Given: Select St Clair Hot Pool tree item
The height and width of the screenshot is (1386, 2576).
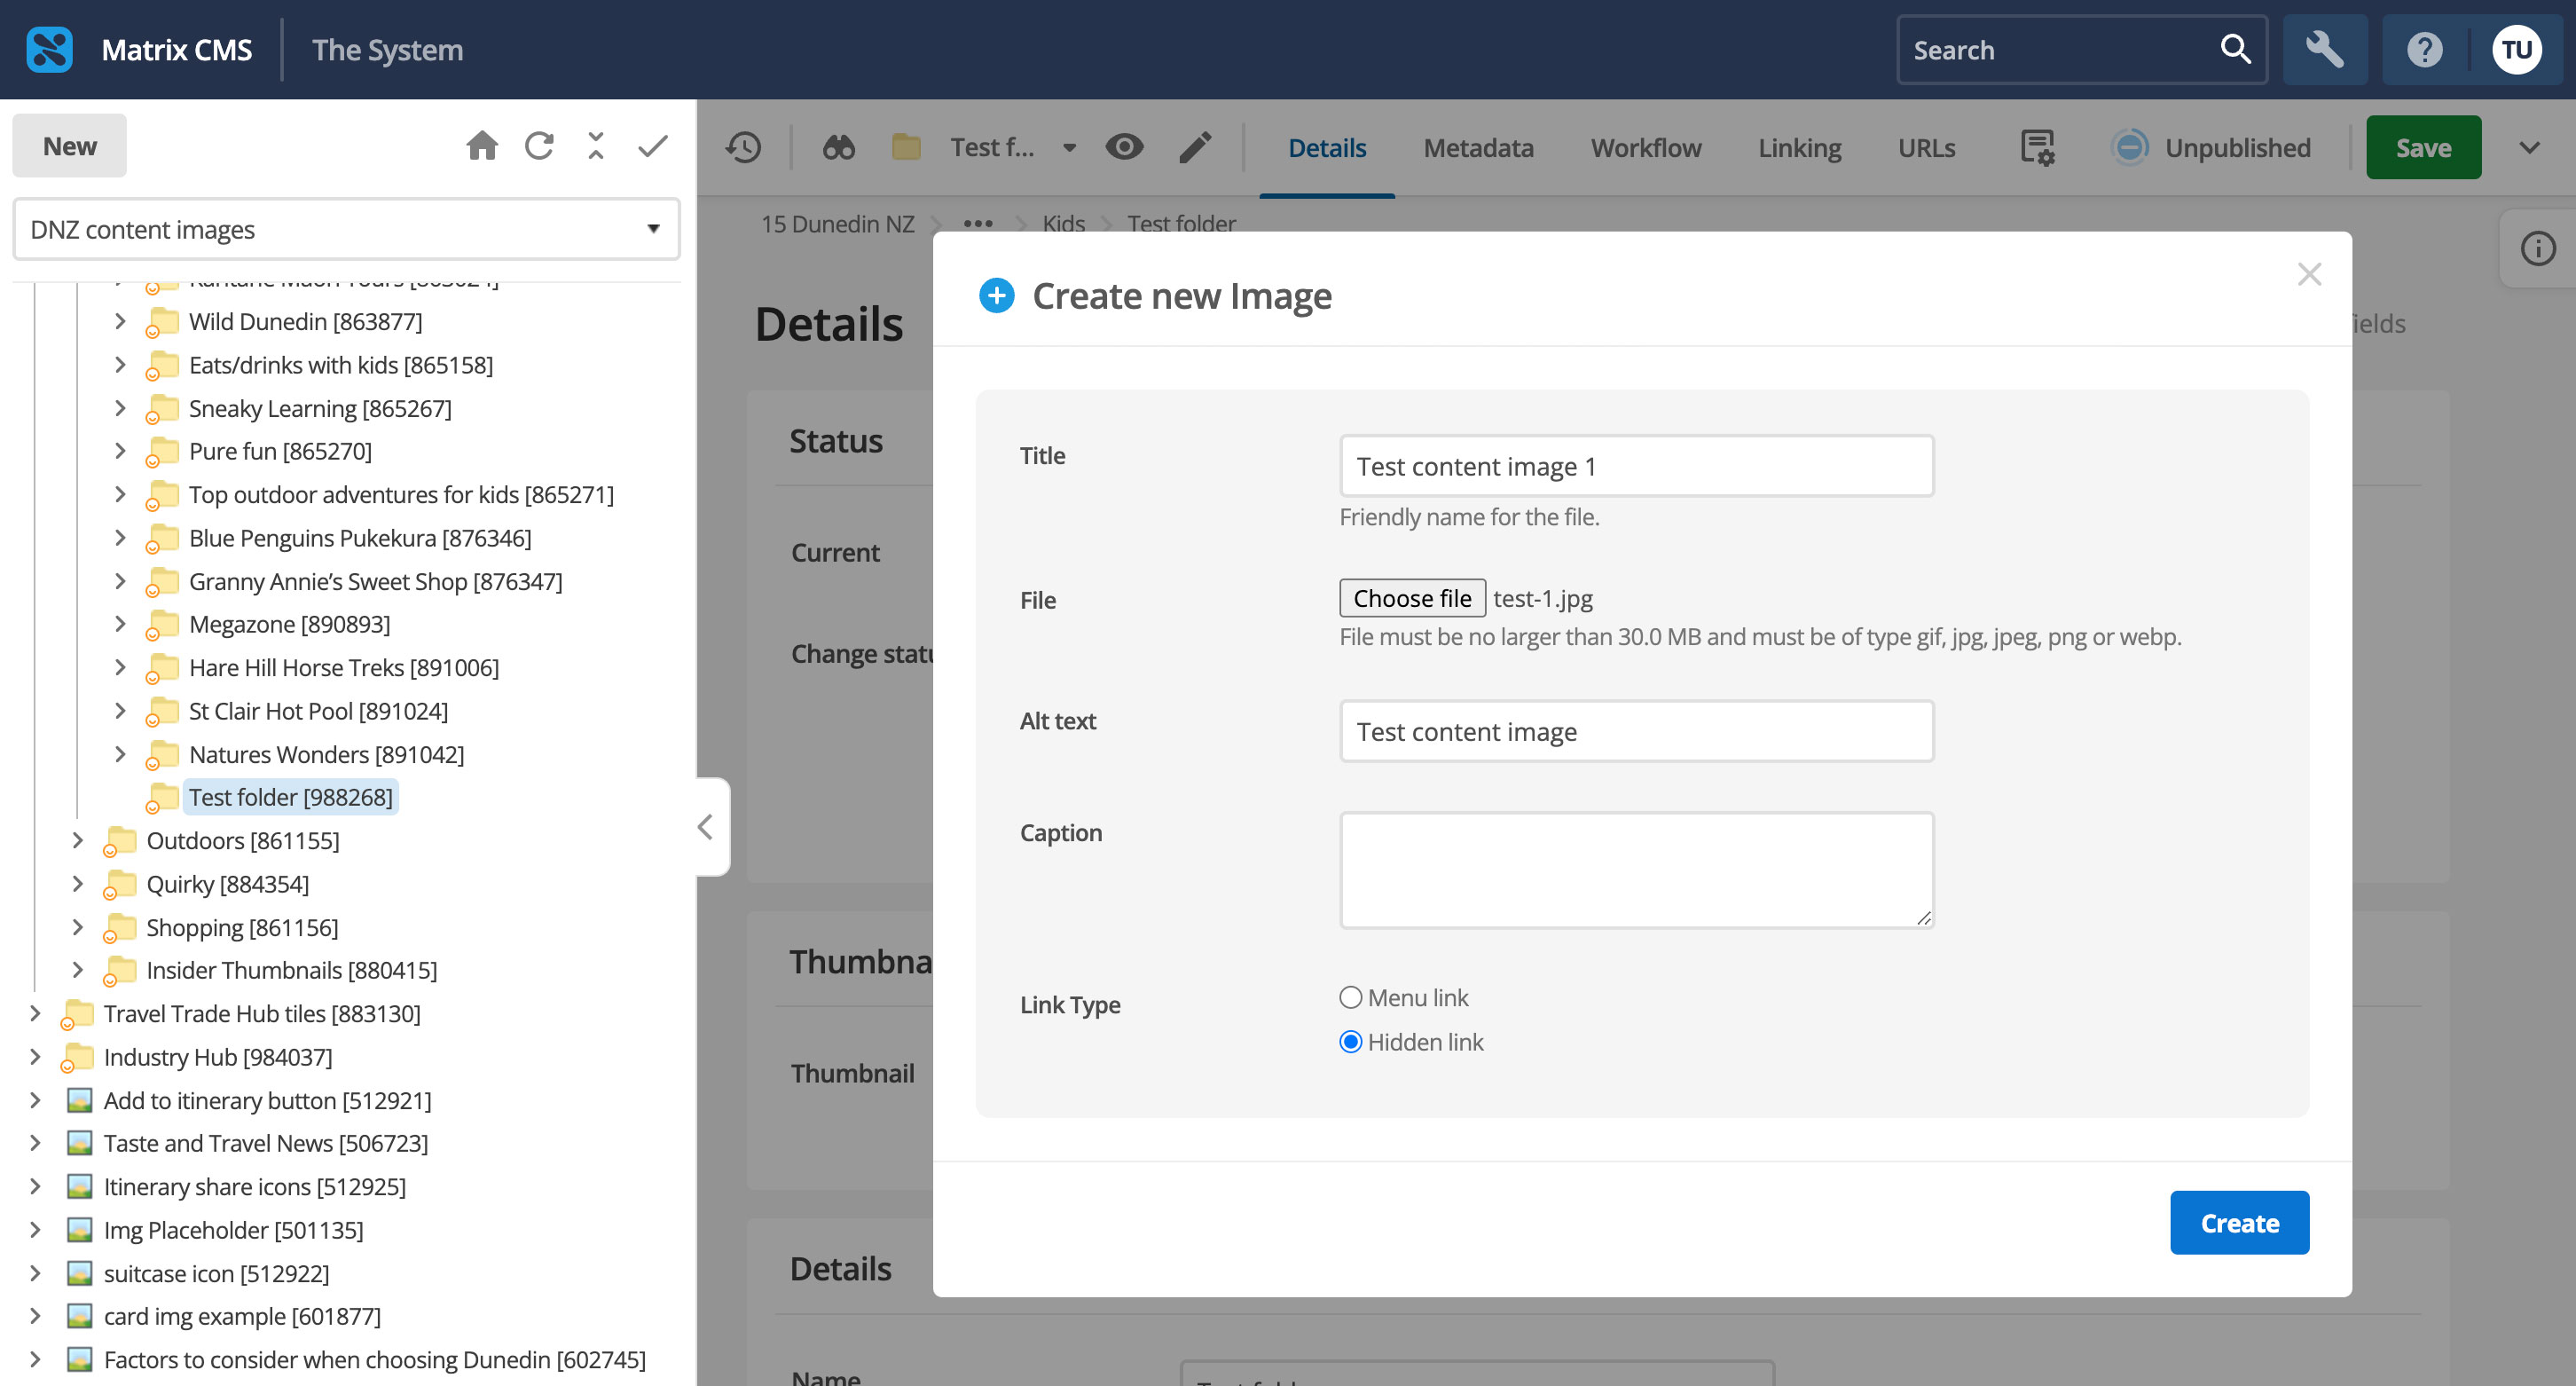Looking at the screenshot, I should point(318,711).
